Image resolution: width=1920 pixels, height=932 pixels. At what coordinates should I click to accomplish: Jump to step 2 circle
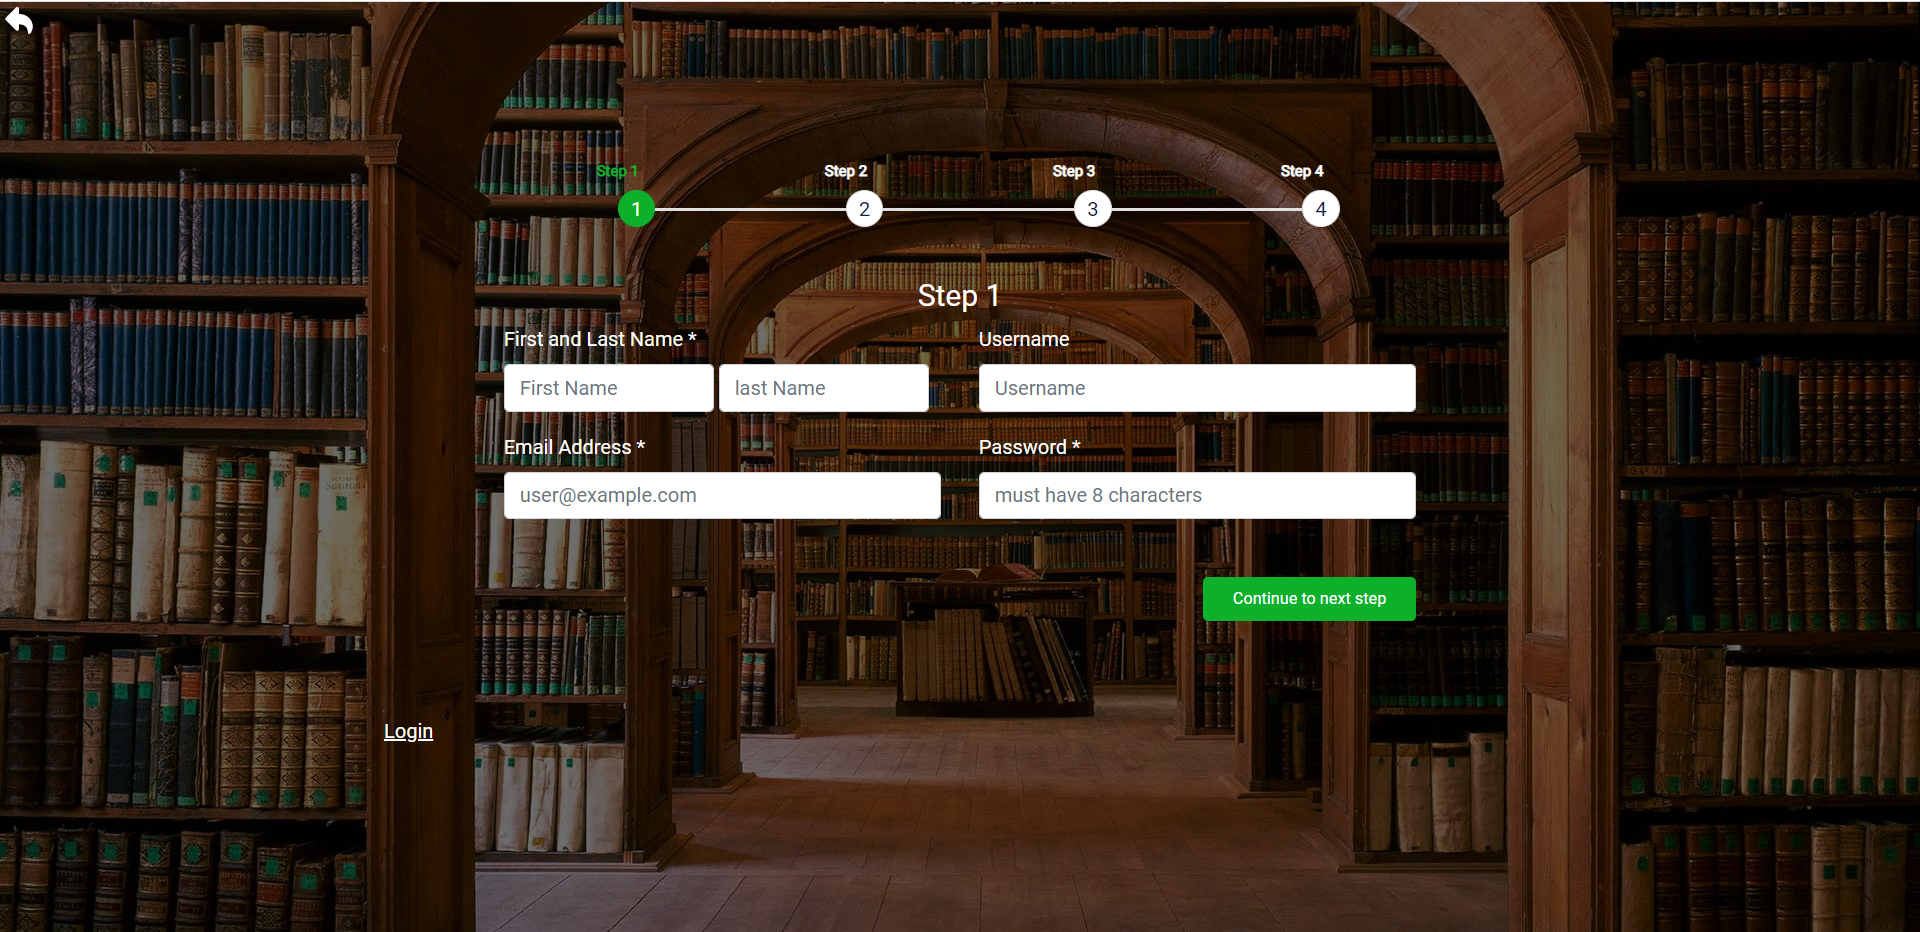click(x=864, y=209)
